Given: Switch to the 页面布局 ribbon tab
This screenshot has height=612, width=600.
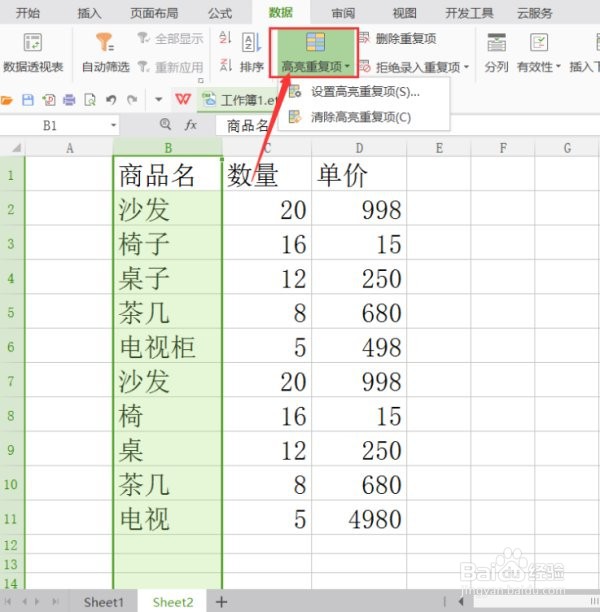Looking at the screenshot, I should [x=154, y=13].
